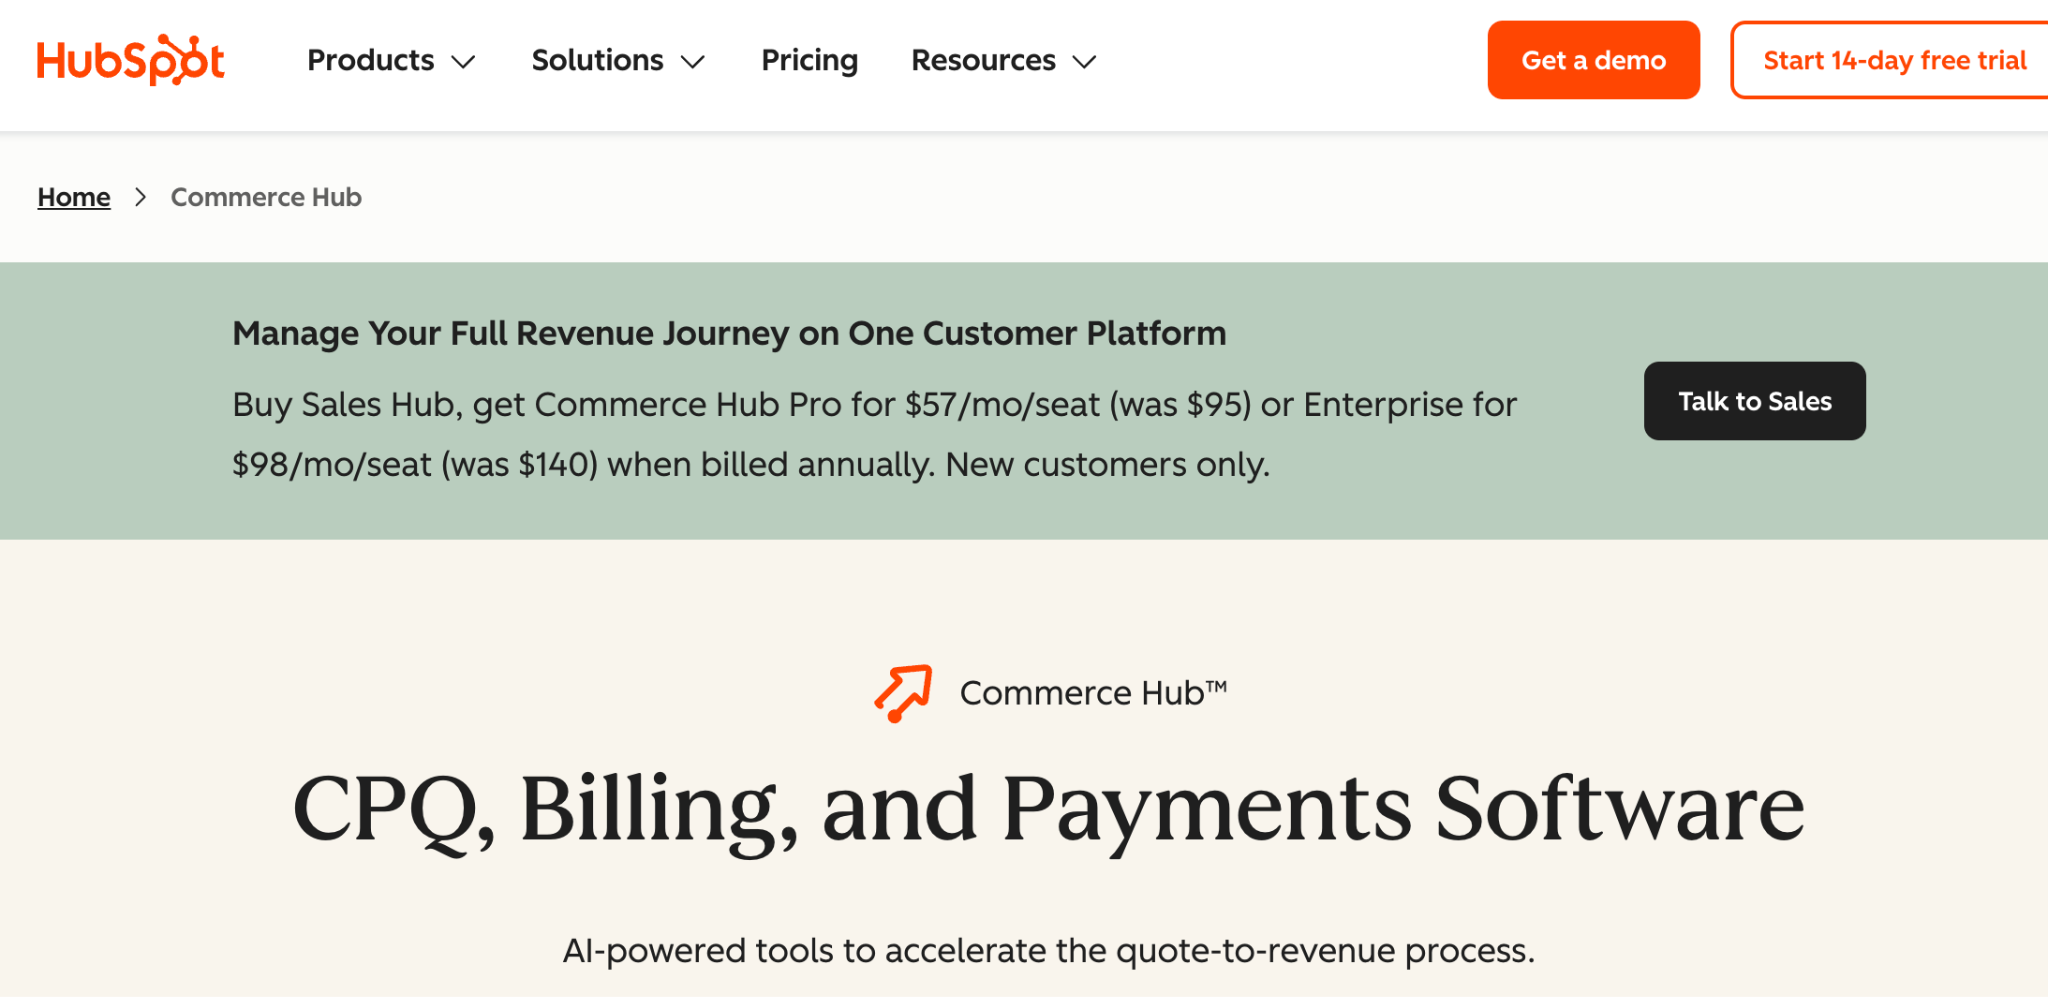Expand the Solutions chevron arrow
The height and width of the screenshot is (997, 2048).
pyautogui.click(x=693, y=62)
